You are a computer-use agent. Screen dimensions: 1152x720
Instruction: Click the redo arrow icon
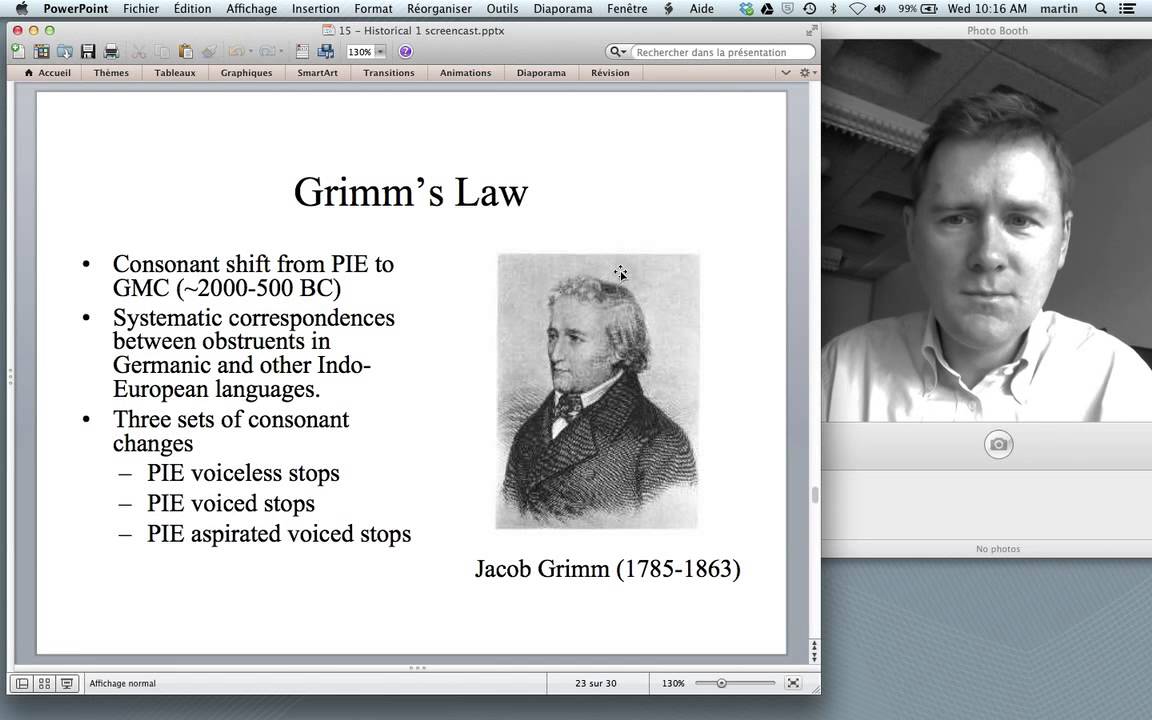pos(267,51)
